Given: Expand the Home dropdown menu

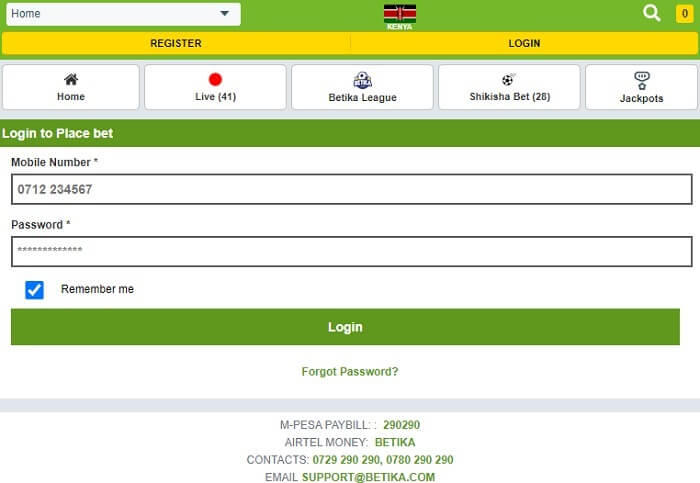Looking at the screenshot, I should pyautogui.click(x=123, y=14).
